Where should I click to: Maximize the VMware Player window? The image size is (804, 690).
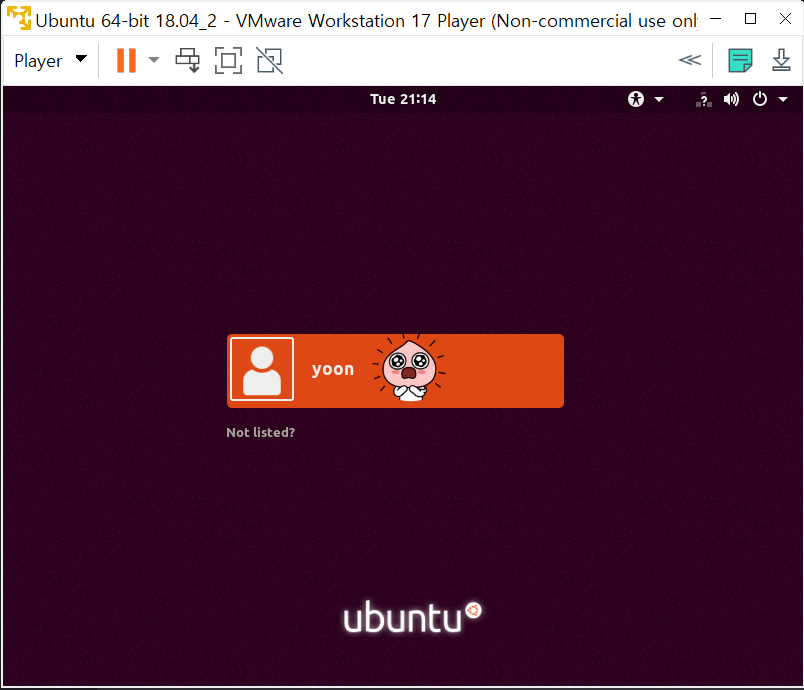750,19
